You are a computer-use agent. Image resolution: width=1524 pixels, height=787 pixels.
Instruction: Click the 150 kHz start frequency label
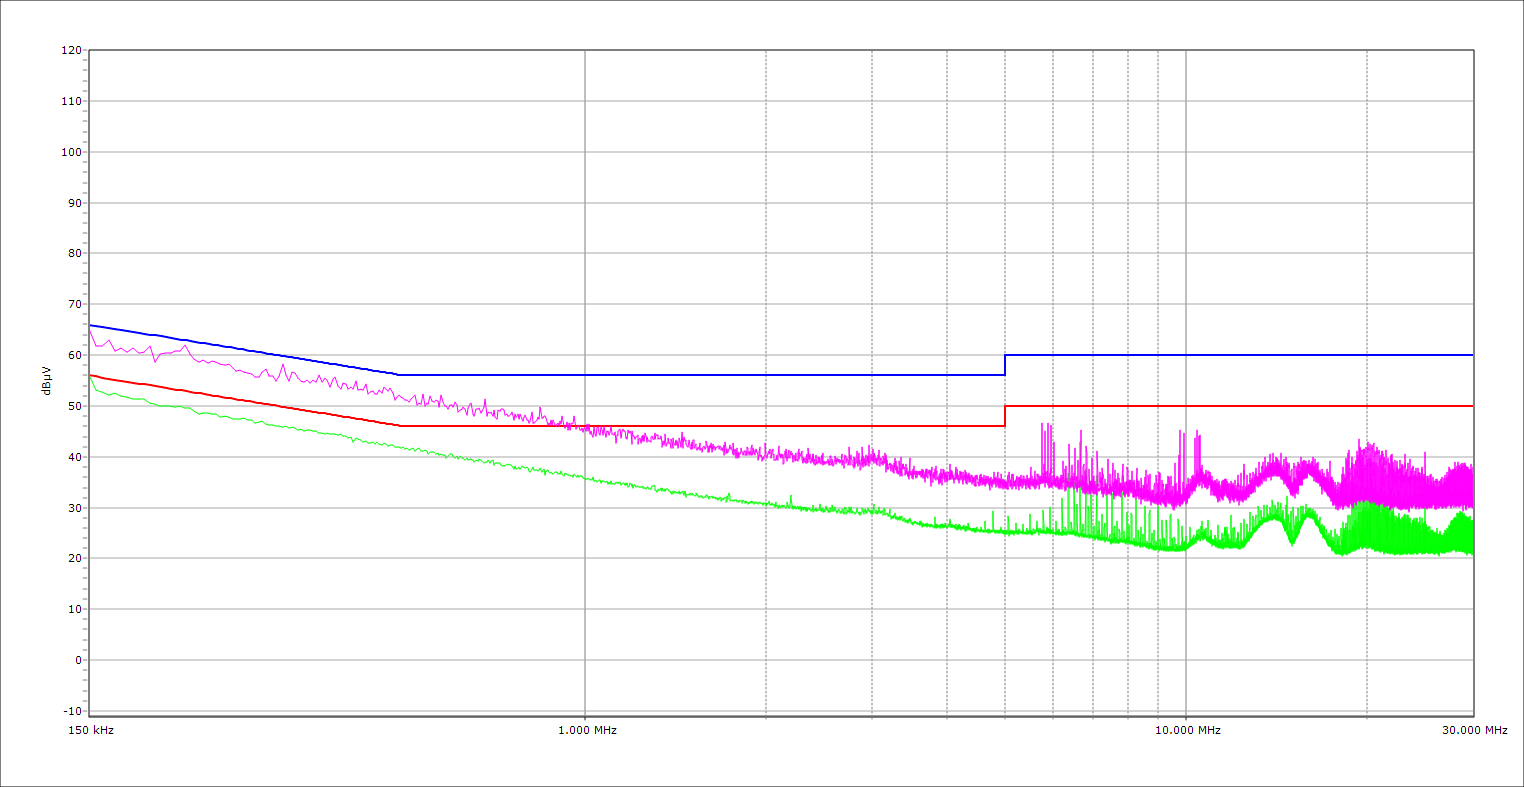90,730
